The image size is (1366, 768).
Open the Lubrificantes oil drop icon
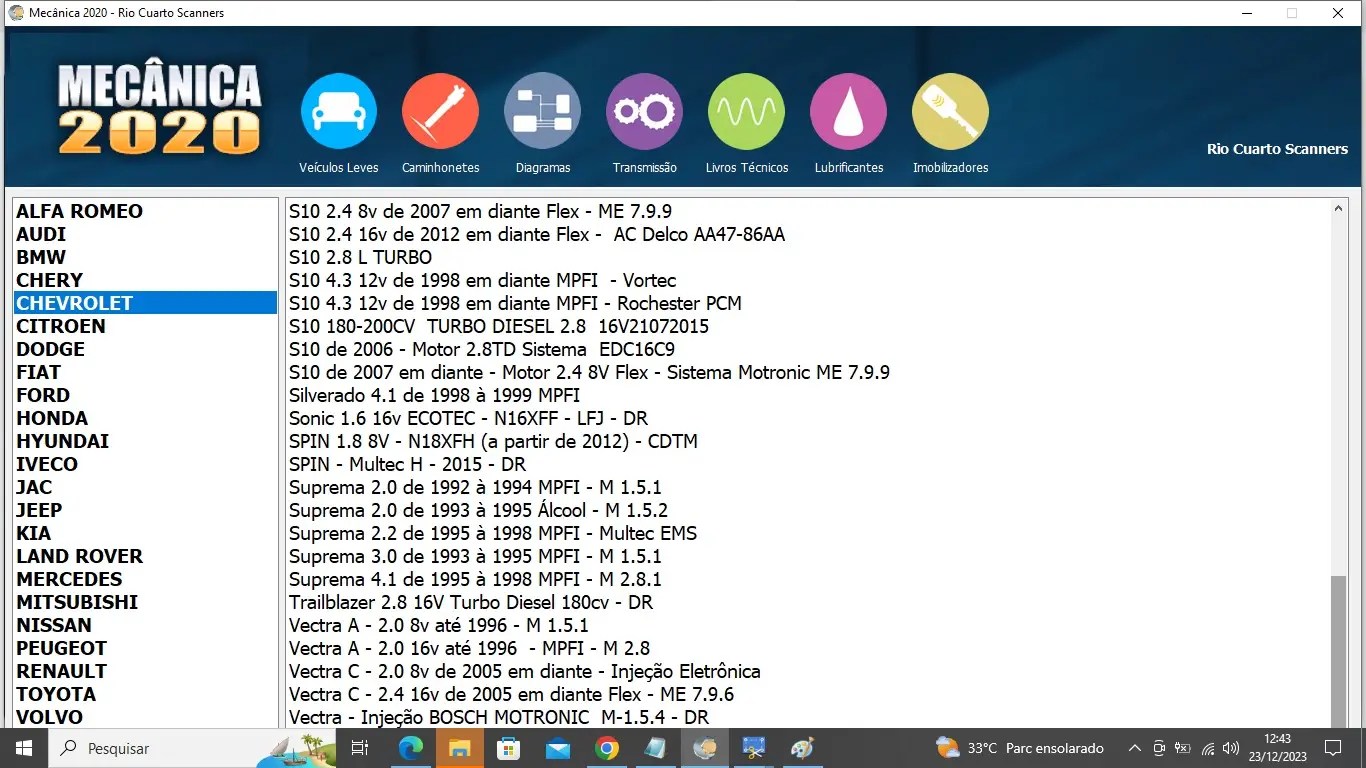(x=848, y=111)
